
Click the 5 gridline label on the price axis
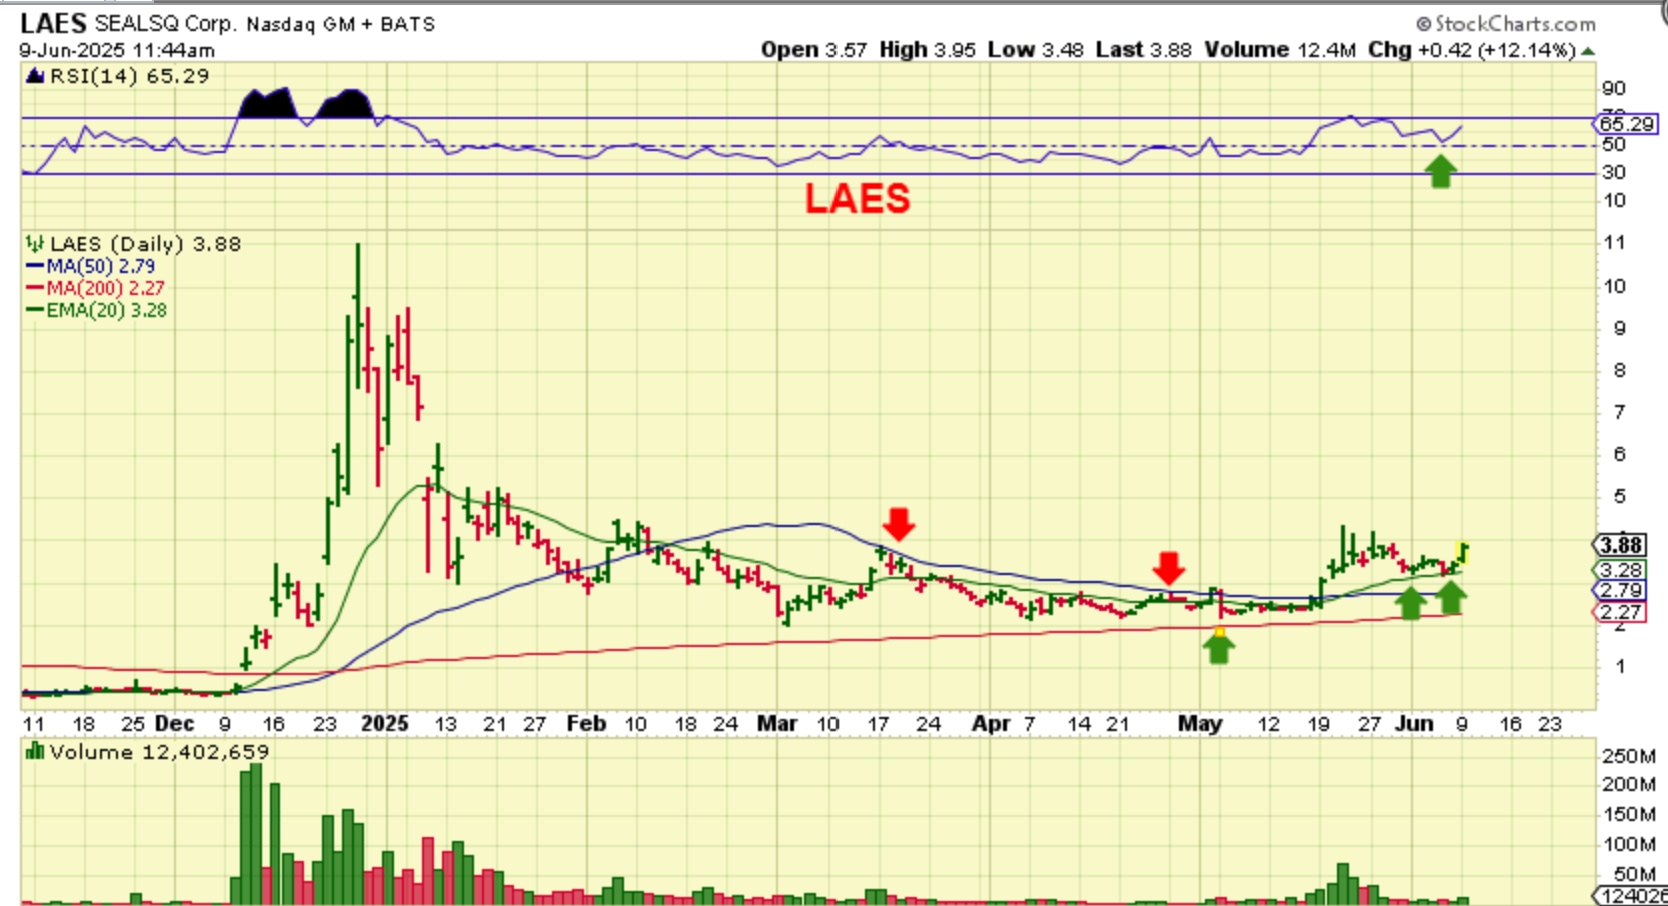coord(1620,496)
